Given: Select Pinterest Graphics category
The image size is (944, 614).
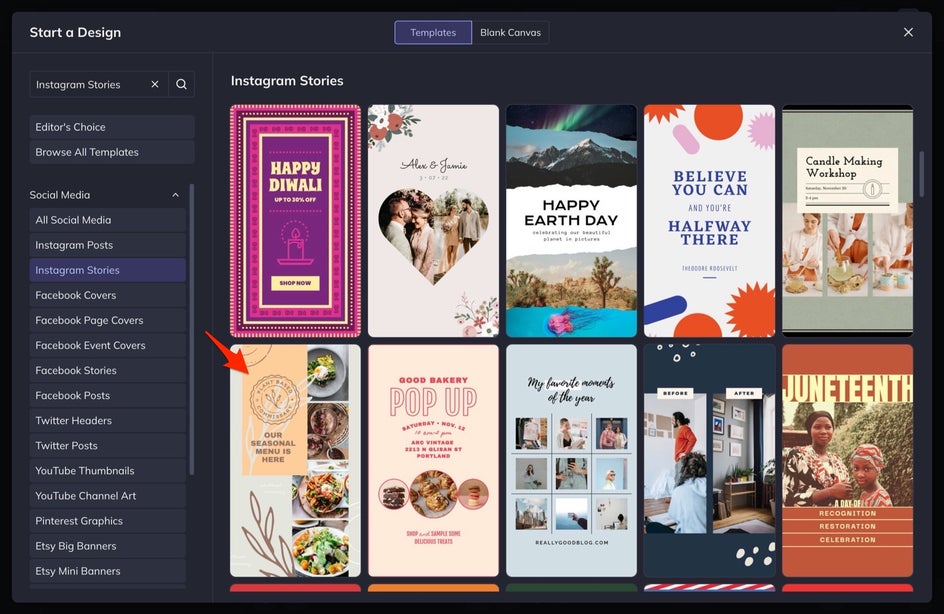Looking at the screenshot, I should pyautogui.click(x=108, y=521).
